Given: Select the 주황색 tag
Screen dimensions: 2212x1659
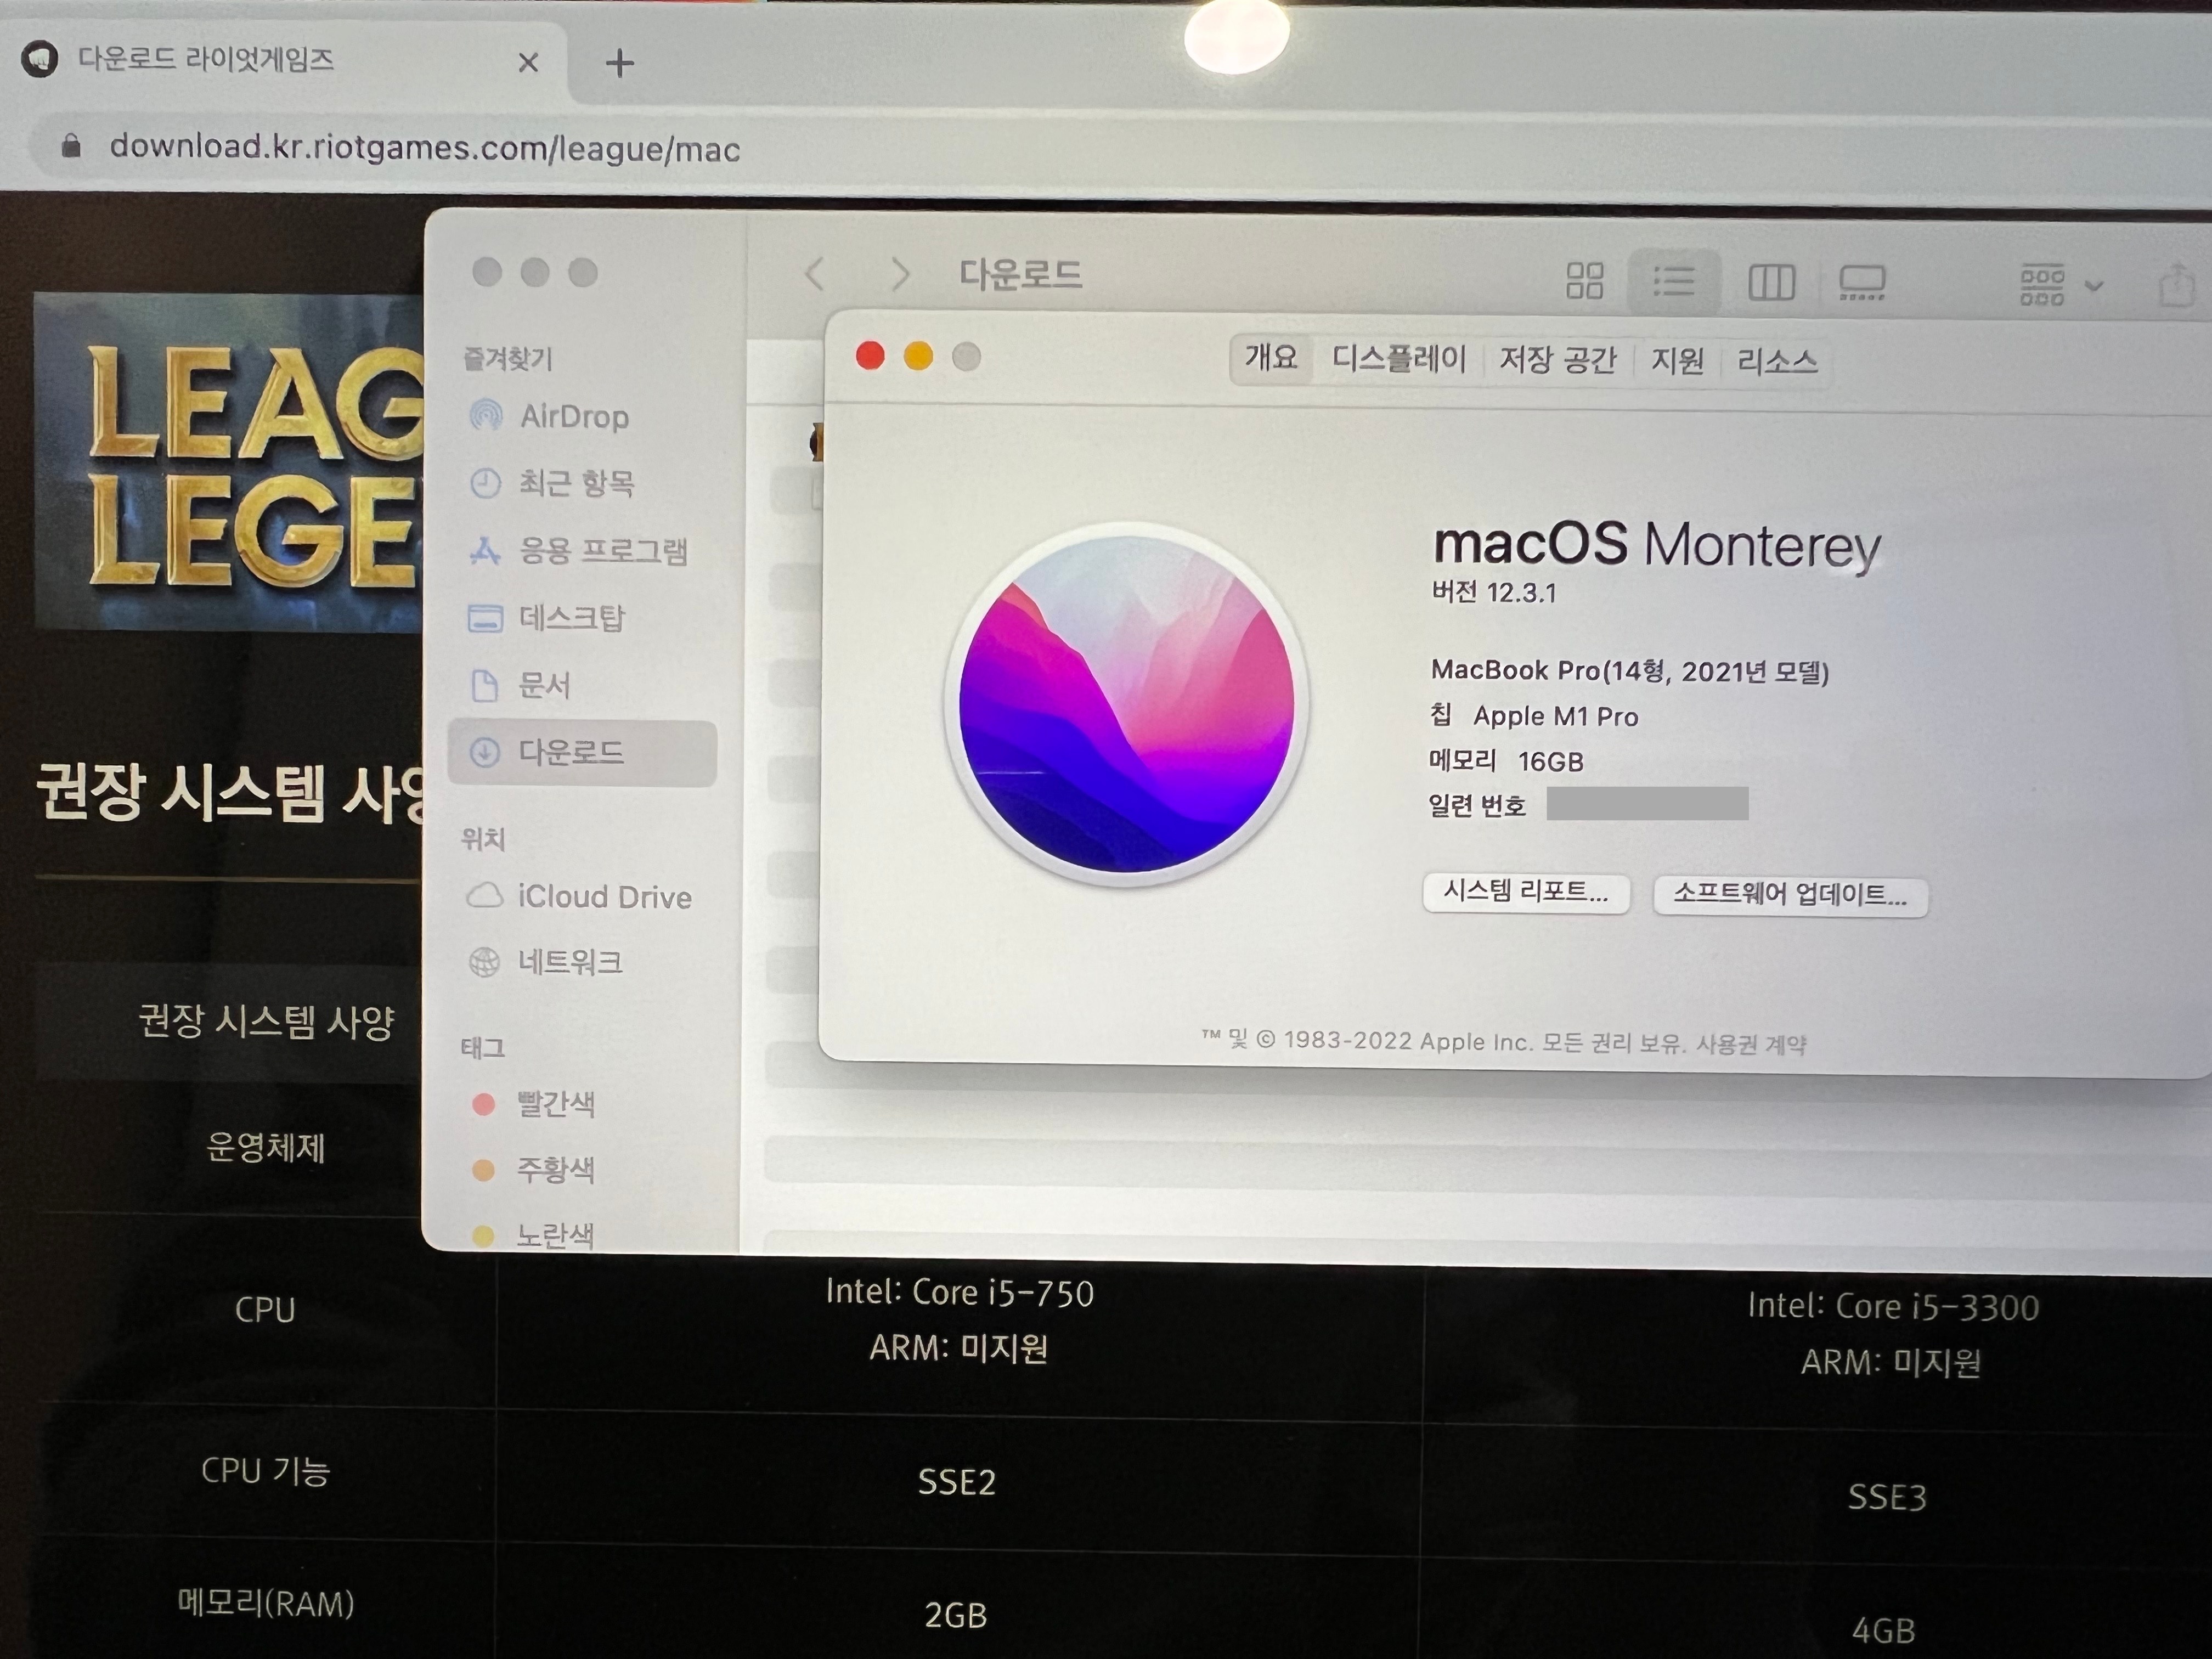Looking at the screenshot, I should (533, 1170).
